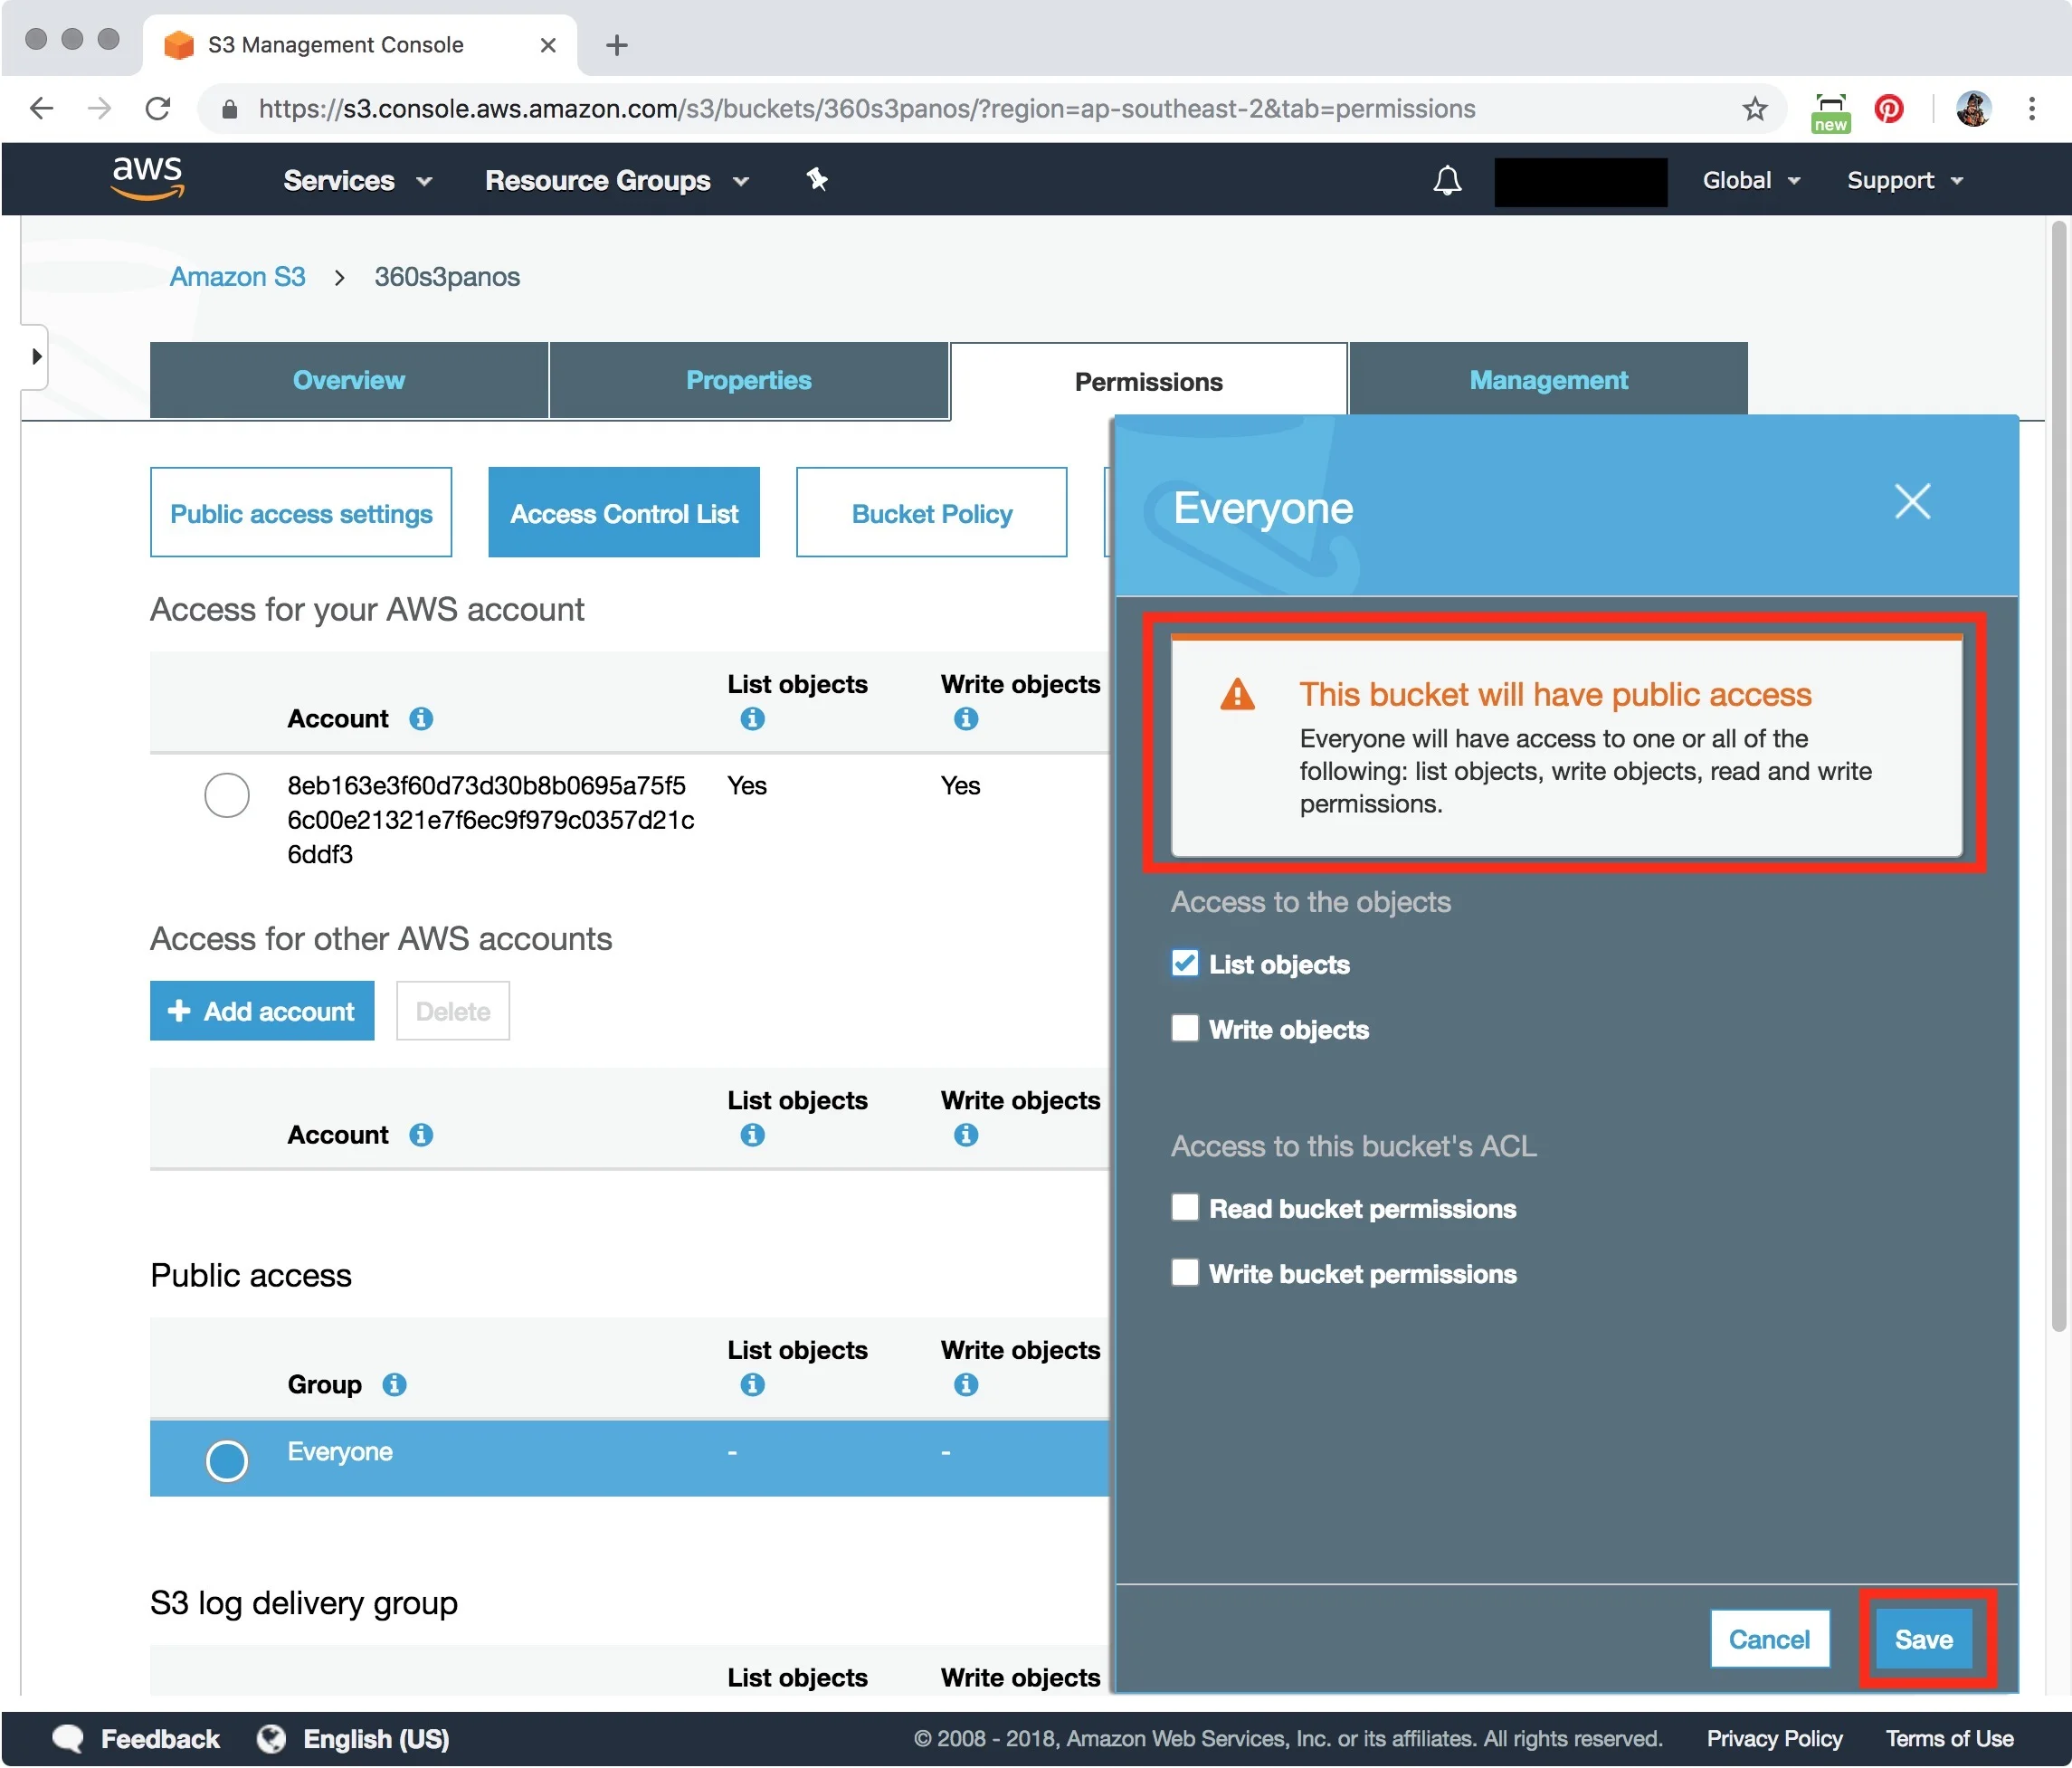
Task: Cancel the Everyone permission changes
Action: 1769,1639
